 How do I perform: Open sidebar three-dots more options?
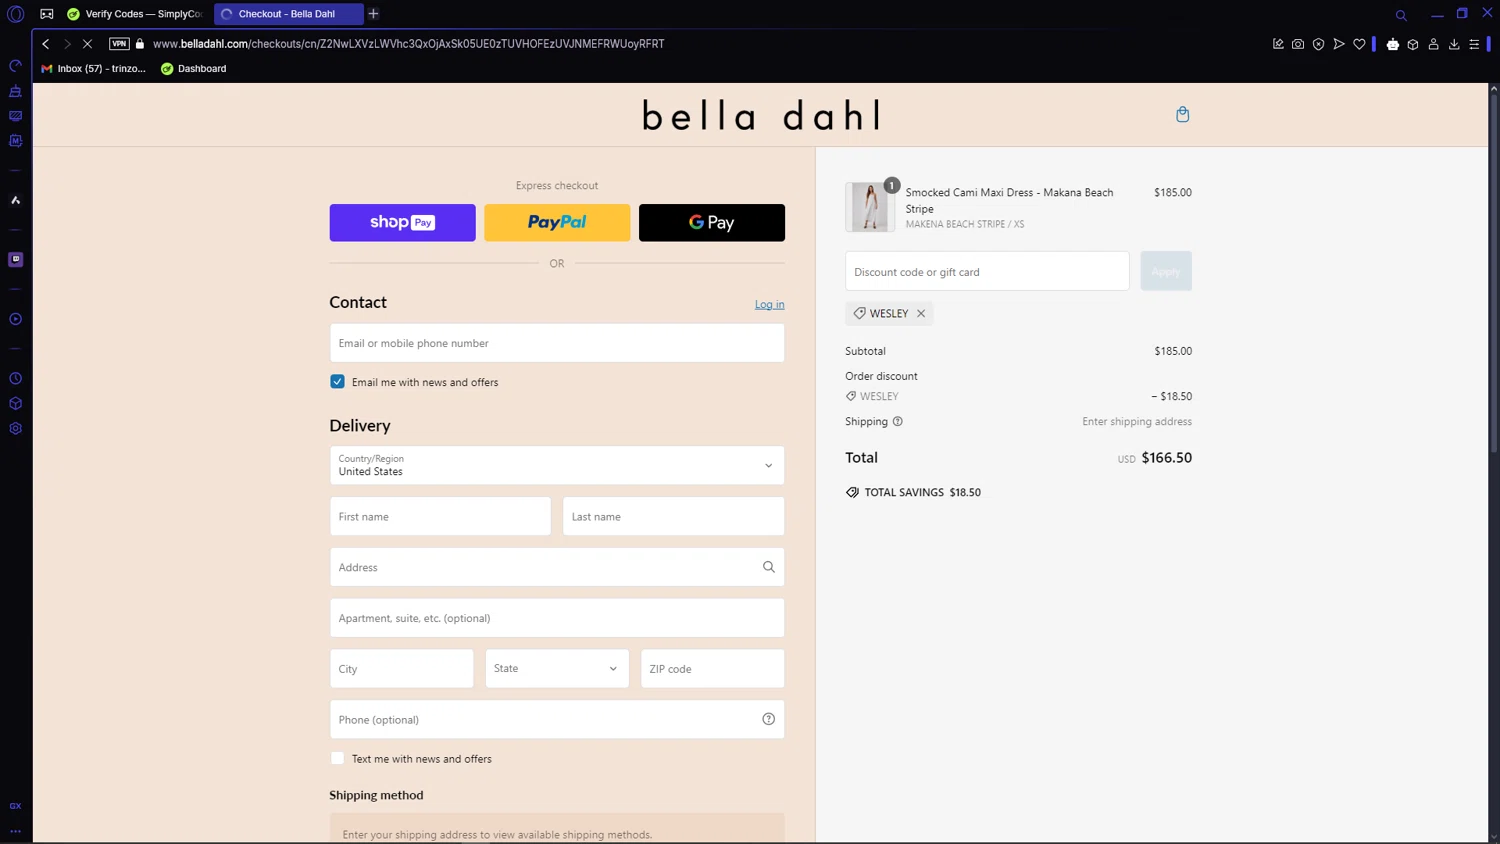coord(15,831)
